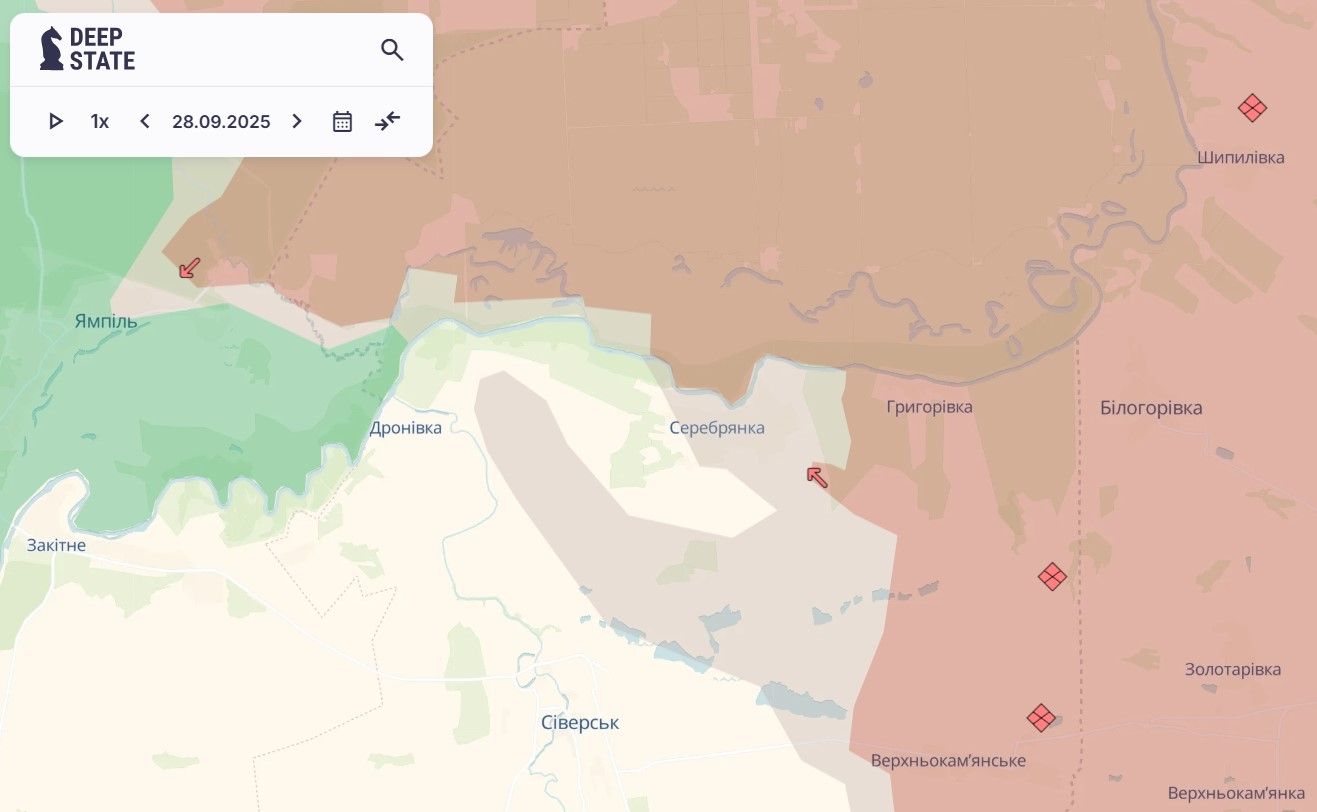Click the Золотарівка settlement label
The width and height of the screenshot is (1317, 812).
click(x=1232, y=669)
